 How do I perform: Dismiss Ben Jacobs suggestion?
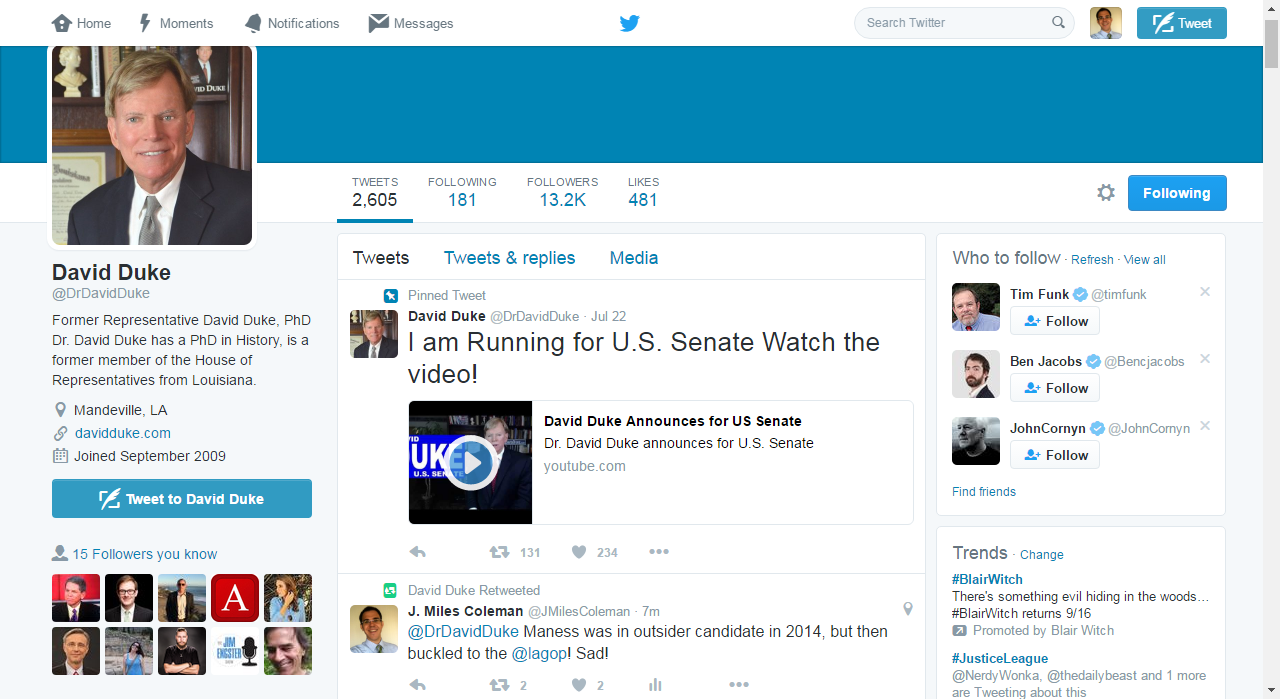click(x=1205, y=359)
